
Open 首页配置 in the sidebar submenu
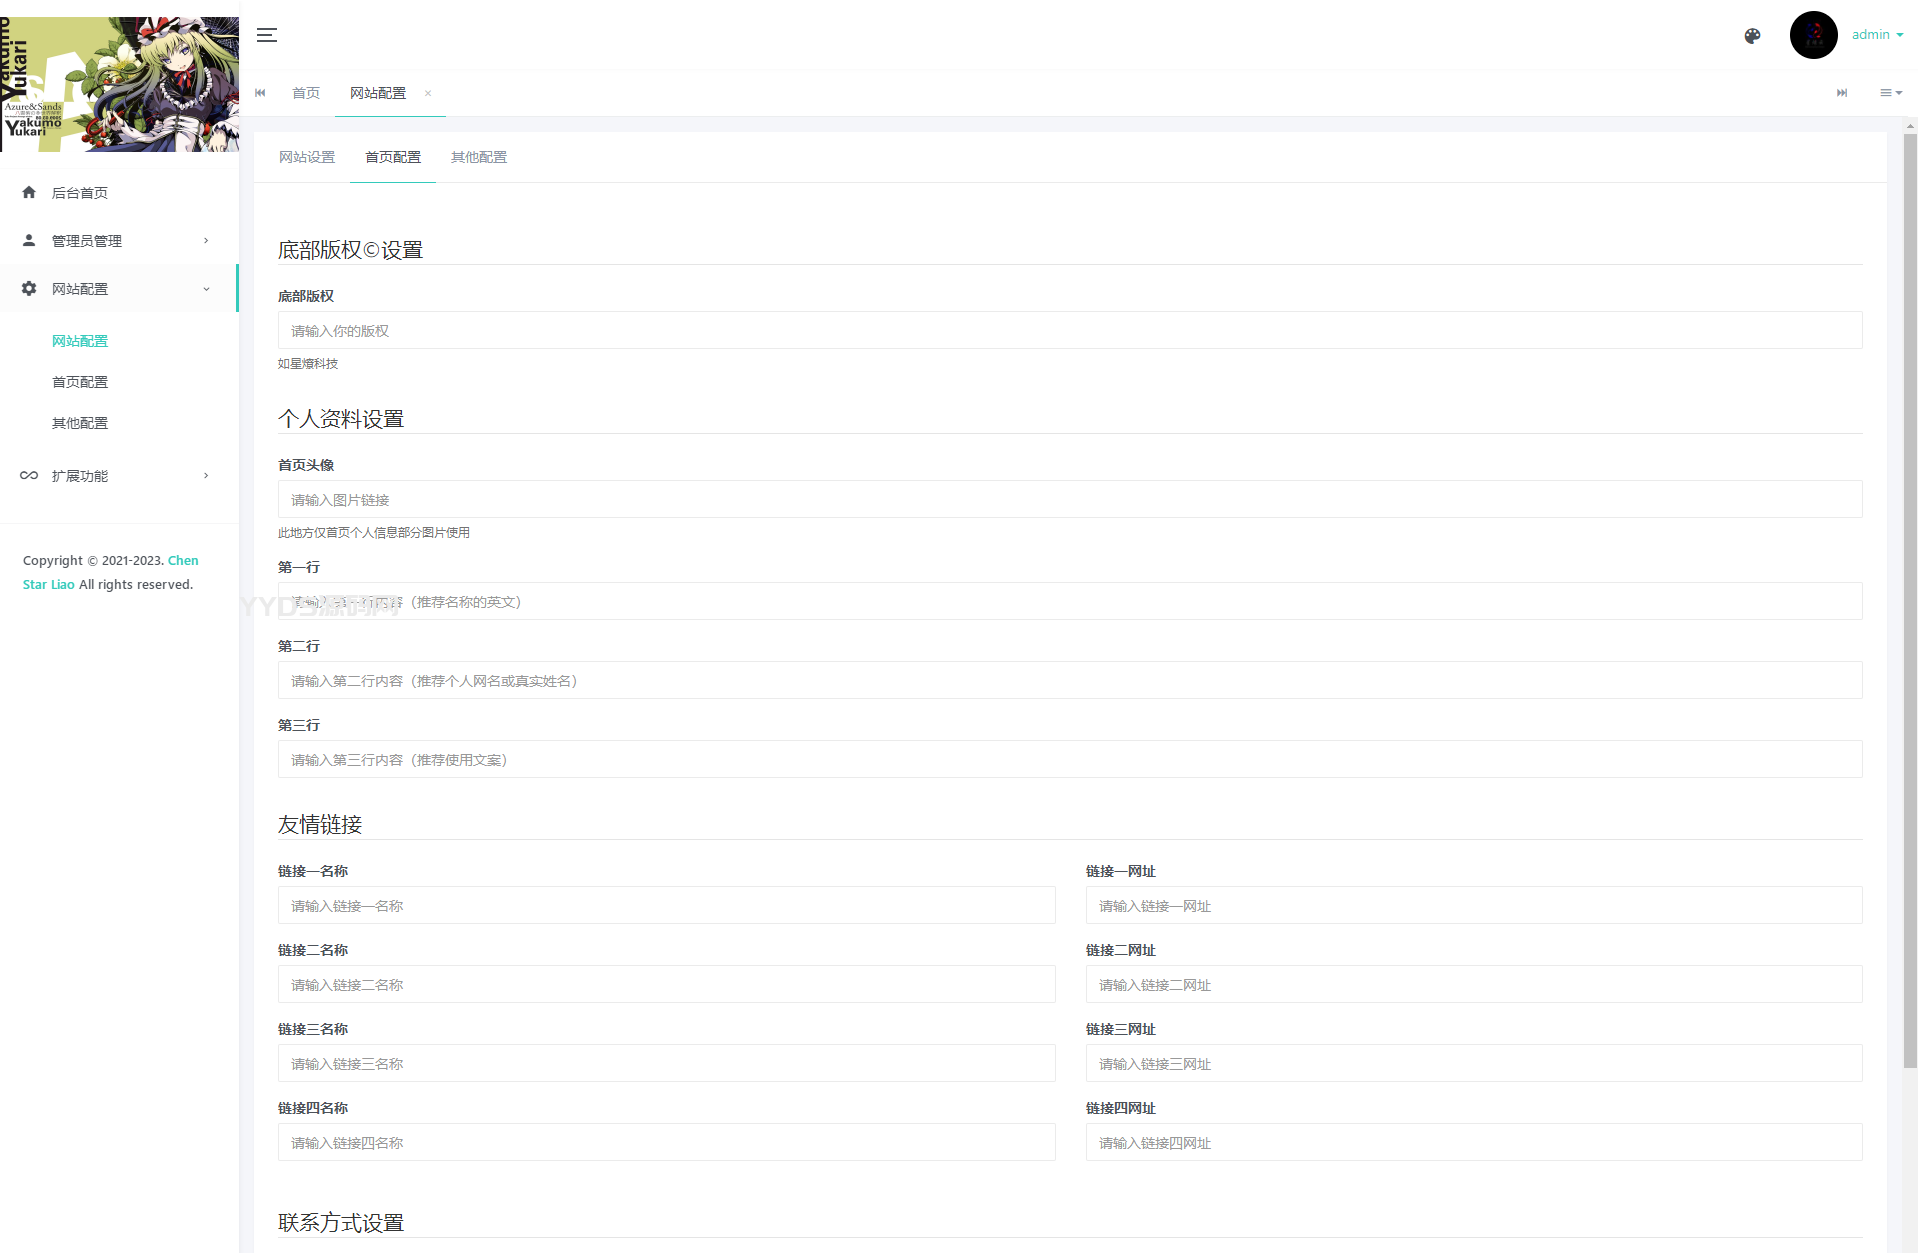click(x=80, y=382)
